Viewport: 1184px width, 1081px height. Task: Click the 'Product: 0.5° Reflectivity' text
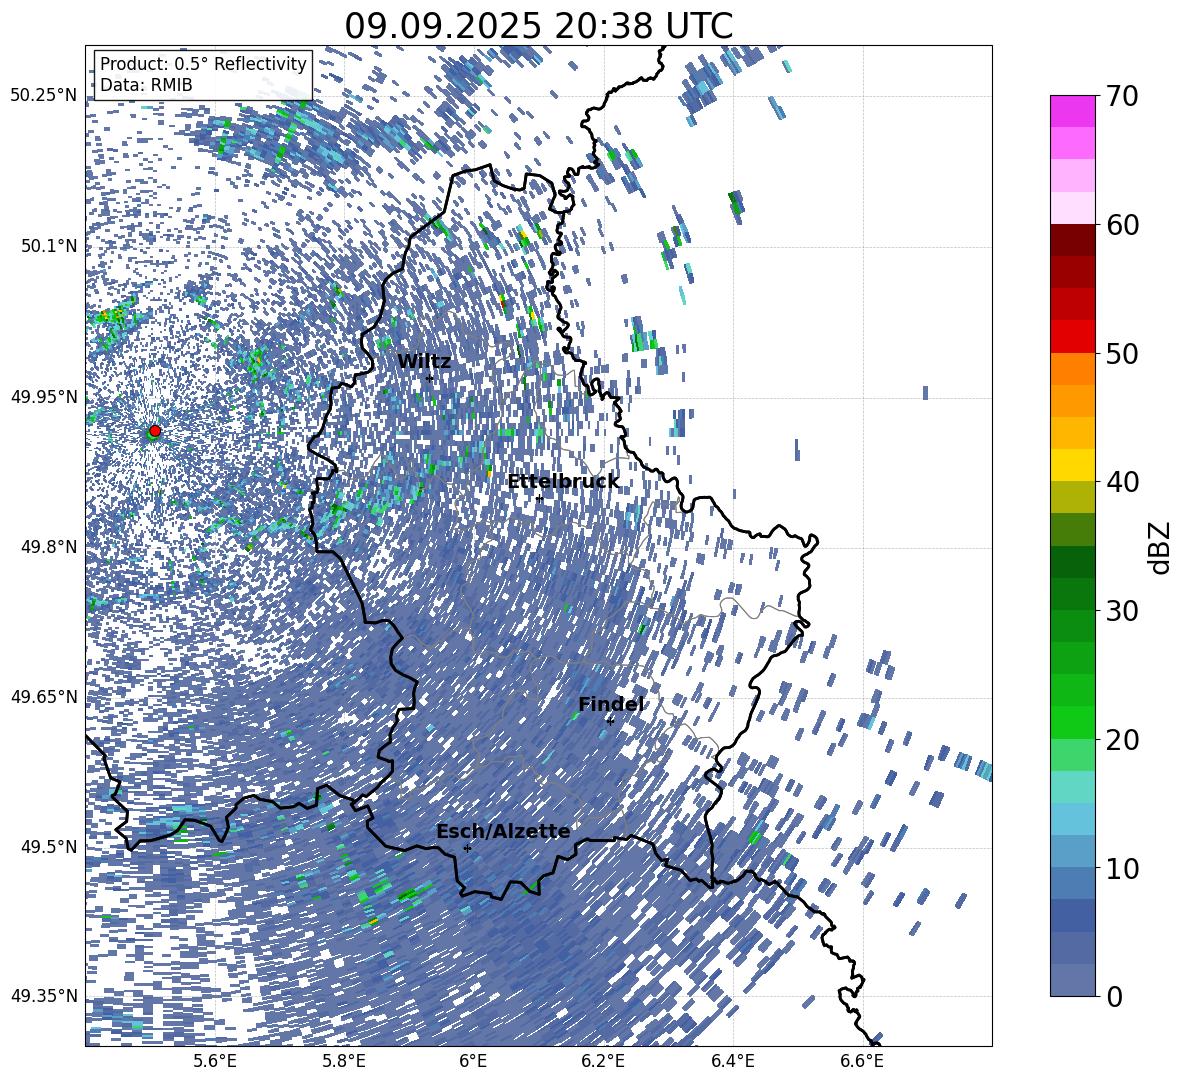[203, 63]
